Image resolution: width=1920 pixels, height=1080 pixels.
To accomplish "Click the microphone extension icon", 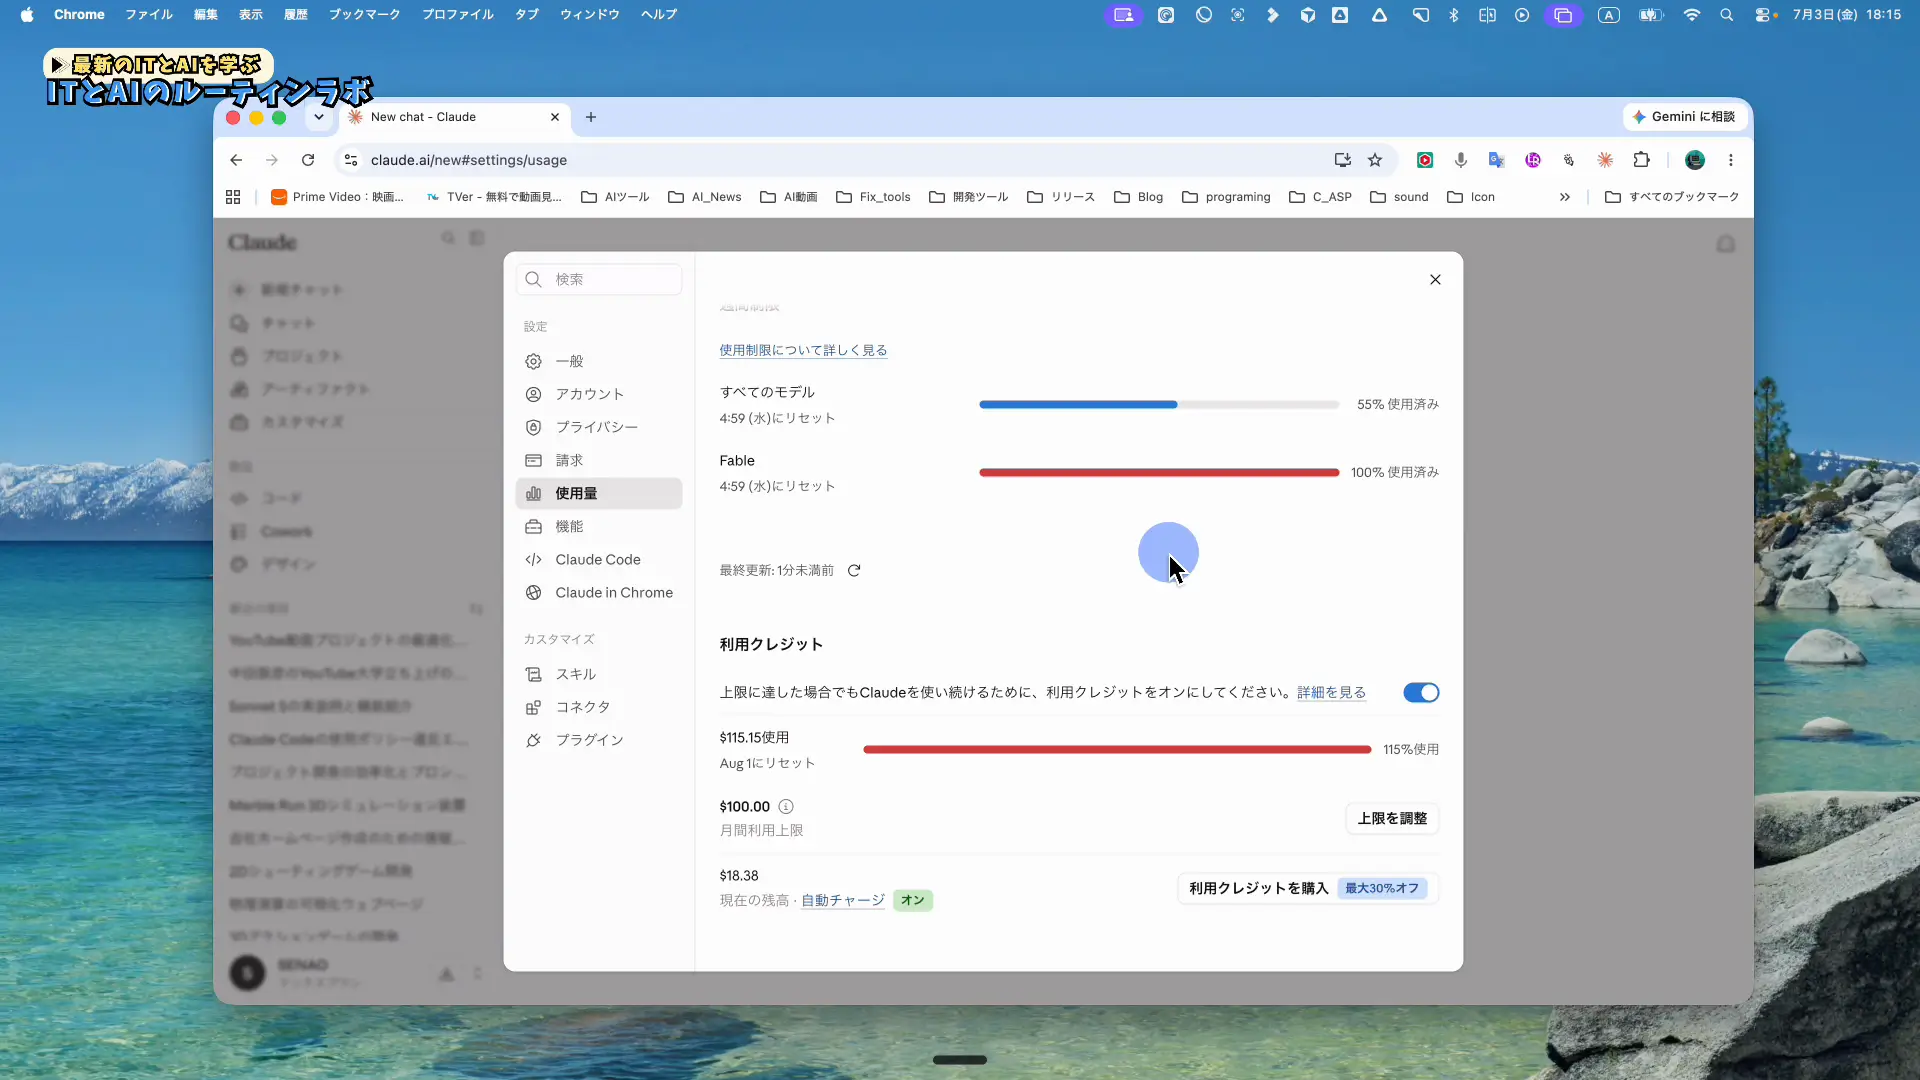I will coord(1461,160).
